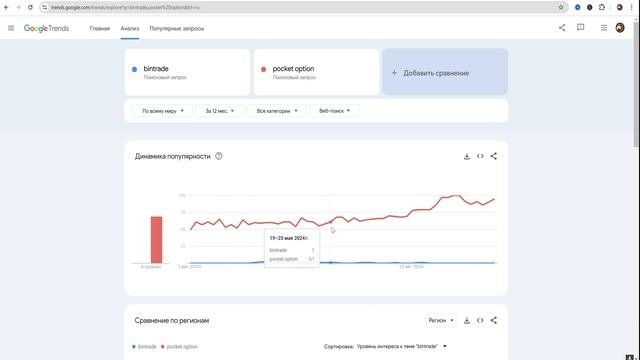Screen dimensions: 640x360
Task: Switch to the Главная tab
Action: click(x=100, y=29)
